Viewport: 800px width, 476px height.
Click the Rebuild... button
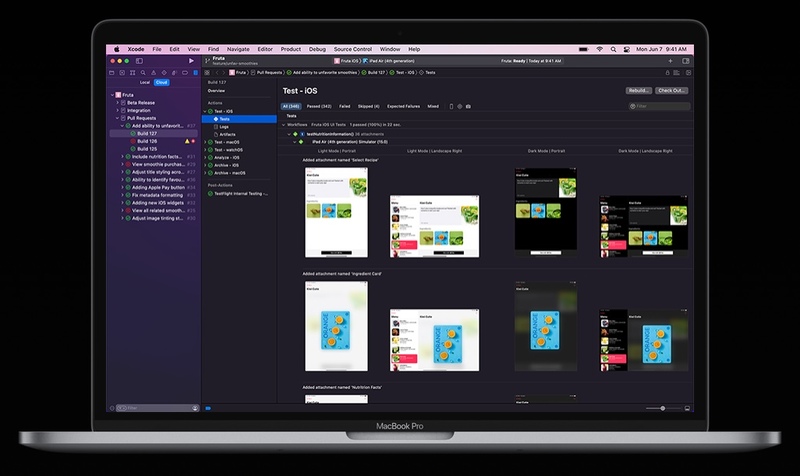[x=639, y=90]
